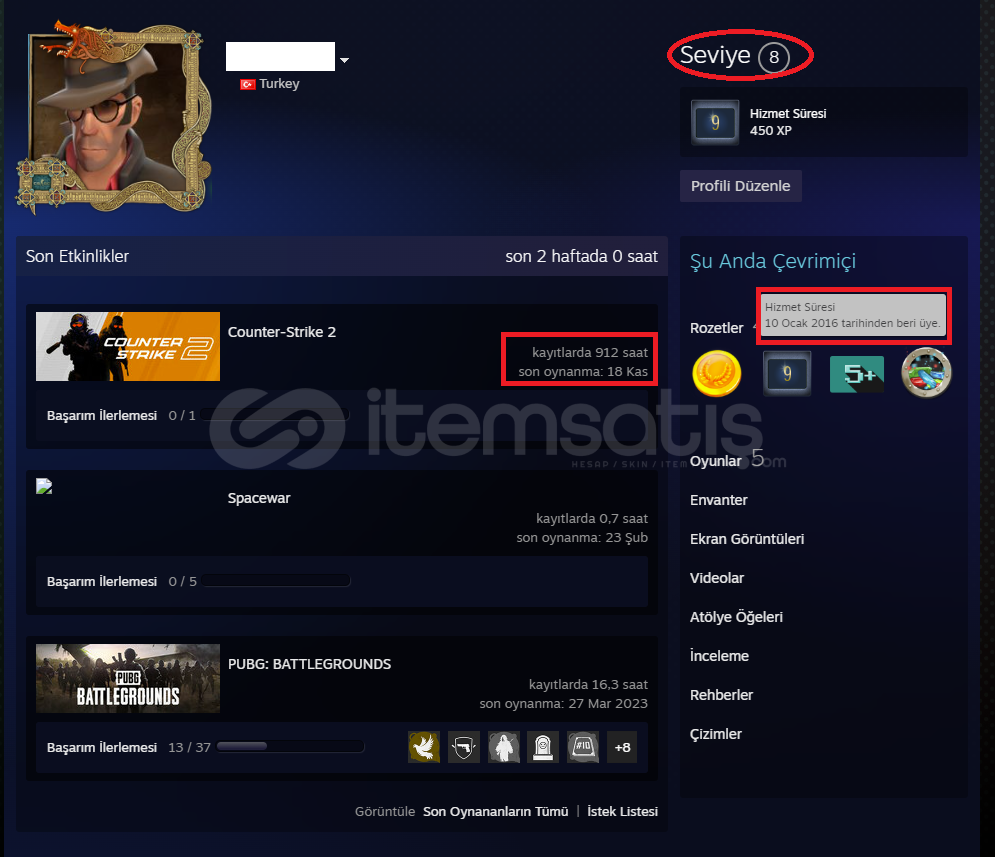Show the +8 more PUBG achievements
This screenshot has width=995, height=857.
tap(622, 747)
